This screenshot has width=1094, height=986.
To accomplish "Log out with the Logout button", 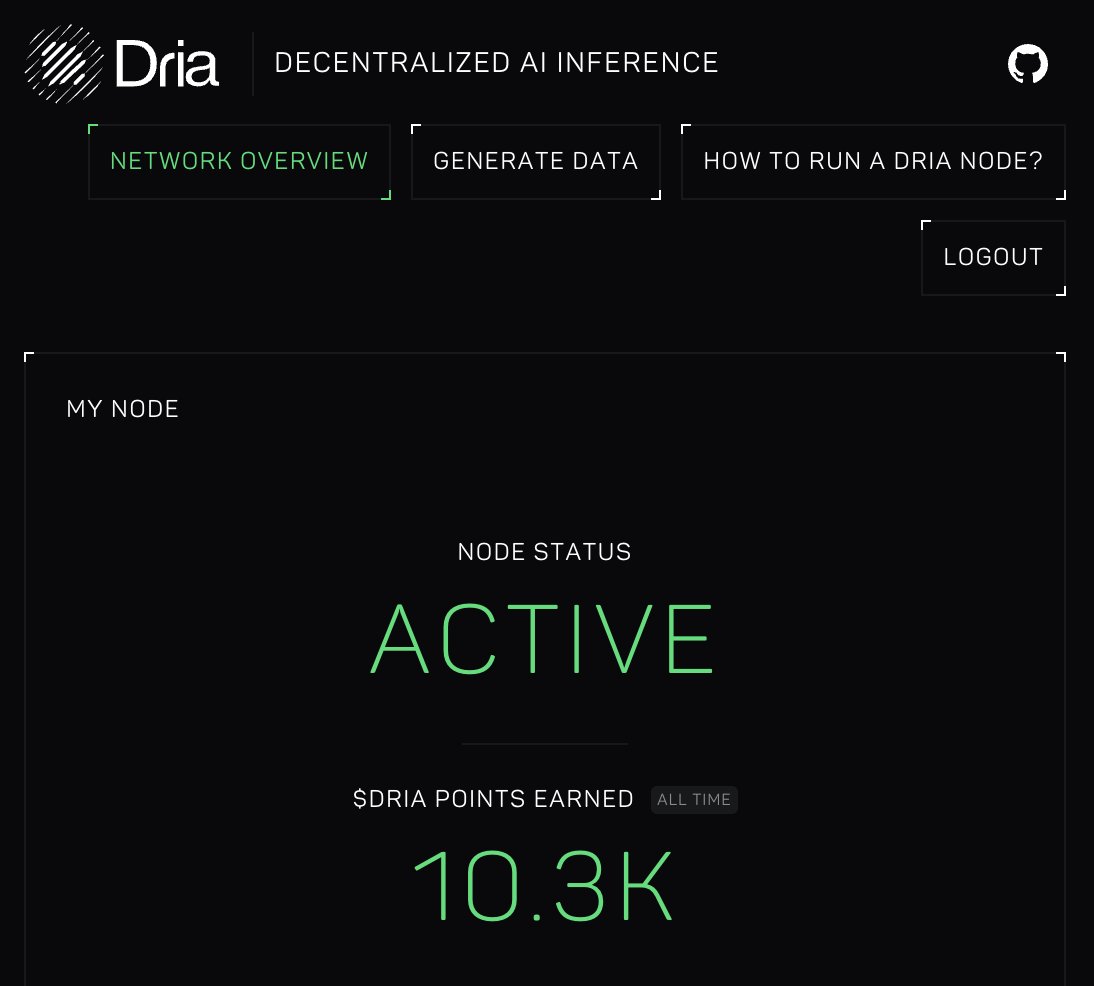I will click(993, 257).
